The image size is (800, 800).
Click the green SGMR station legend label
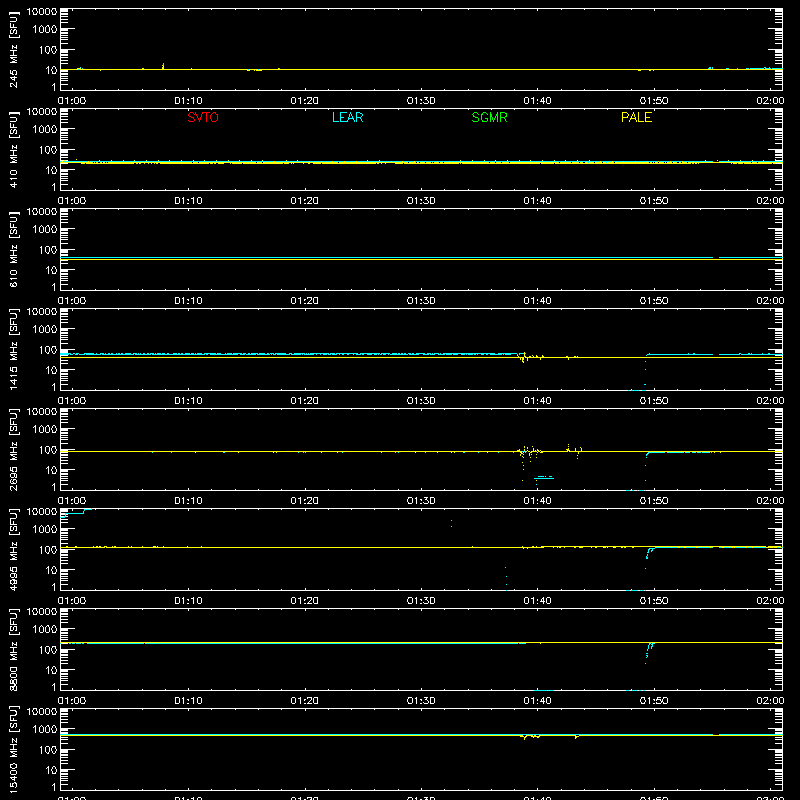489,117
